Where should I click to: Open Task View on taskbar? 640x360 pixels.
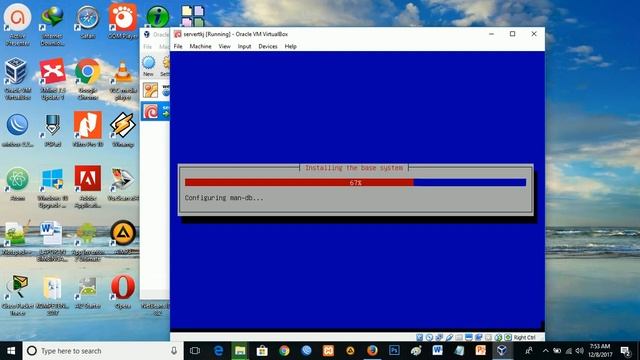coord(195,351)
